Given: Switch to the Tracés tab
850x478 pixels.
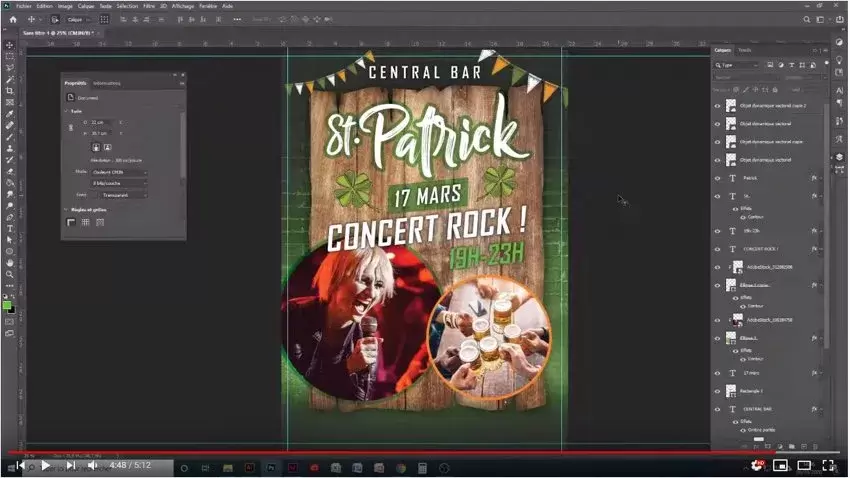Looking at the screenshot, I should [745, 50].
